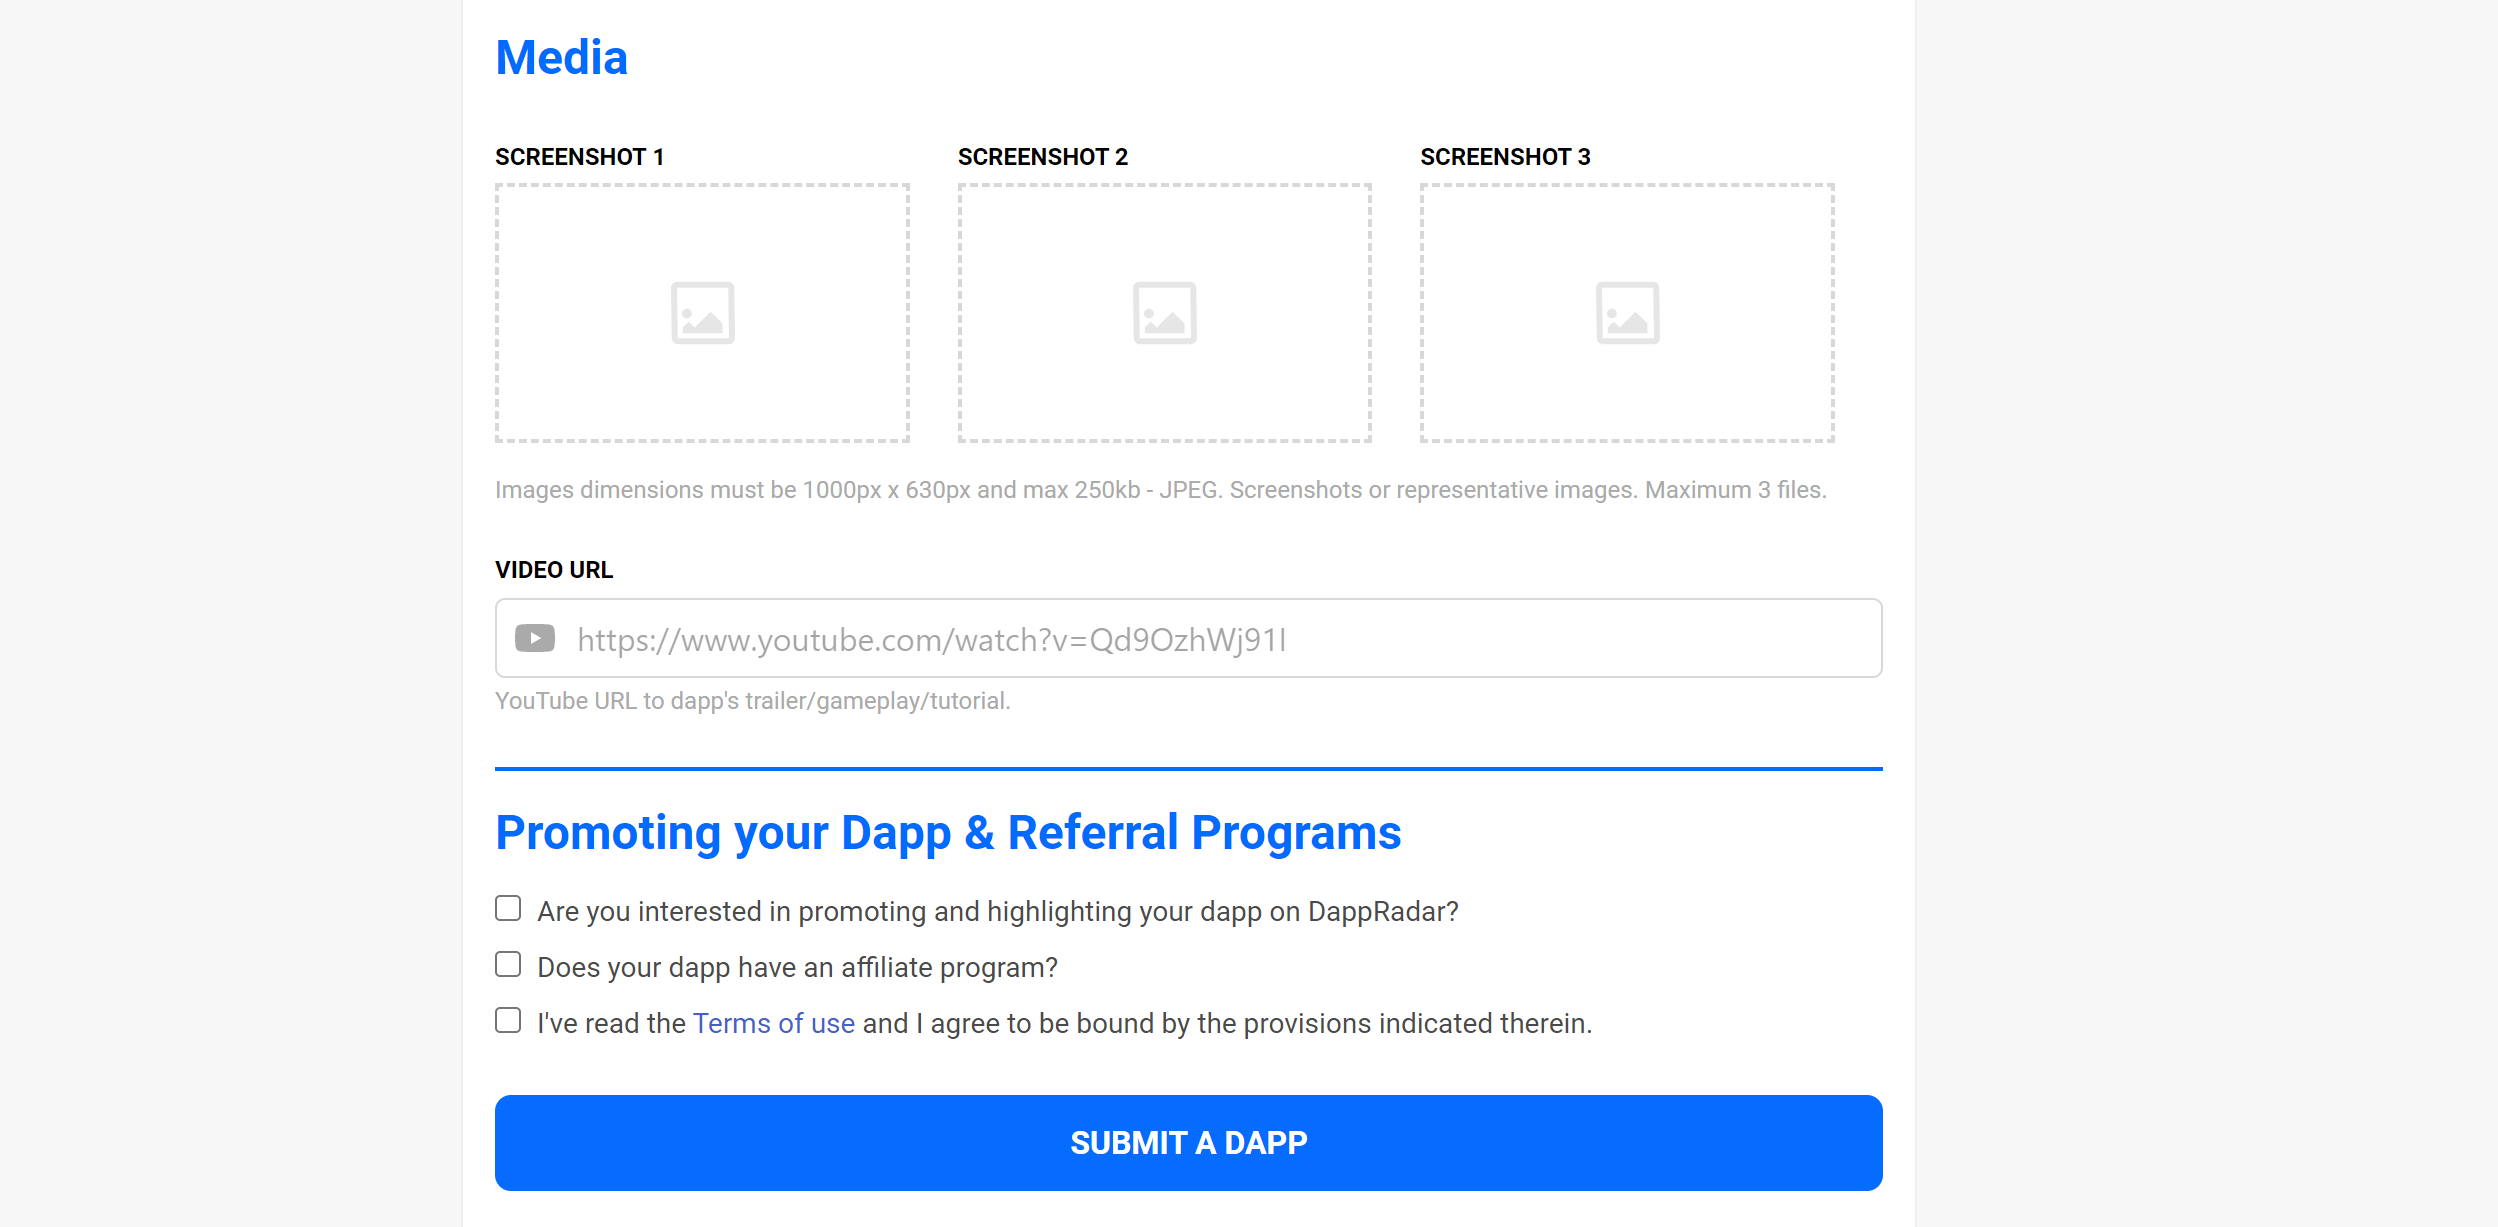Click the Screenshot 3 label
This screenshot has width=2498, height=1227.
pyautogui.click(x=1504, y=157)
